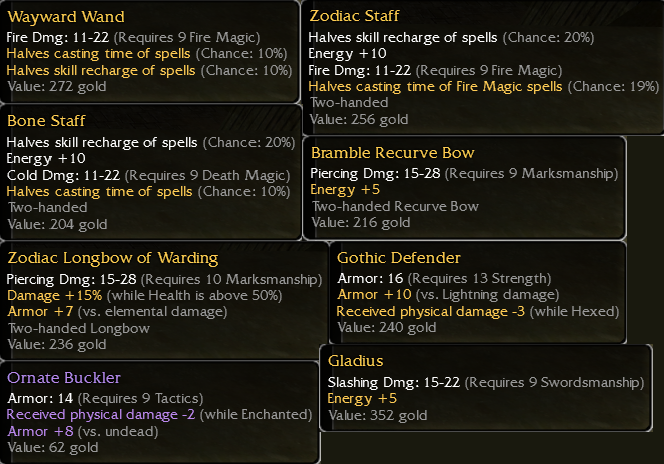Select "Received physical damage -3" modifier
The image size is (664, 464).
tap(477, 311)
